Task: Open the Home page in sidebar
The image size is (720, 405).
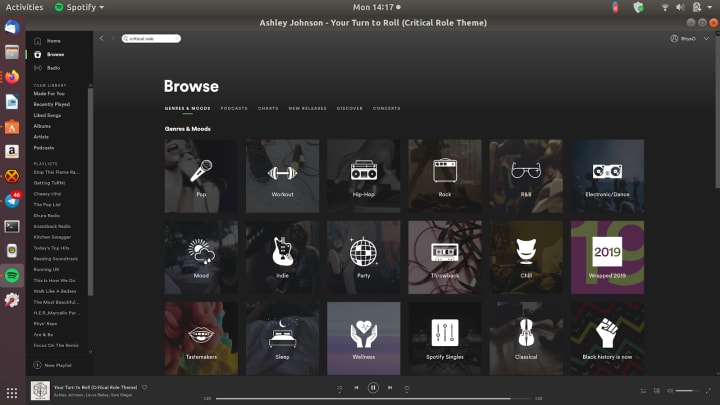Action: [53, 41]
